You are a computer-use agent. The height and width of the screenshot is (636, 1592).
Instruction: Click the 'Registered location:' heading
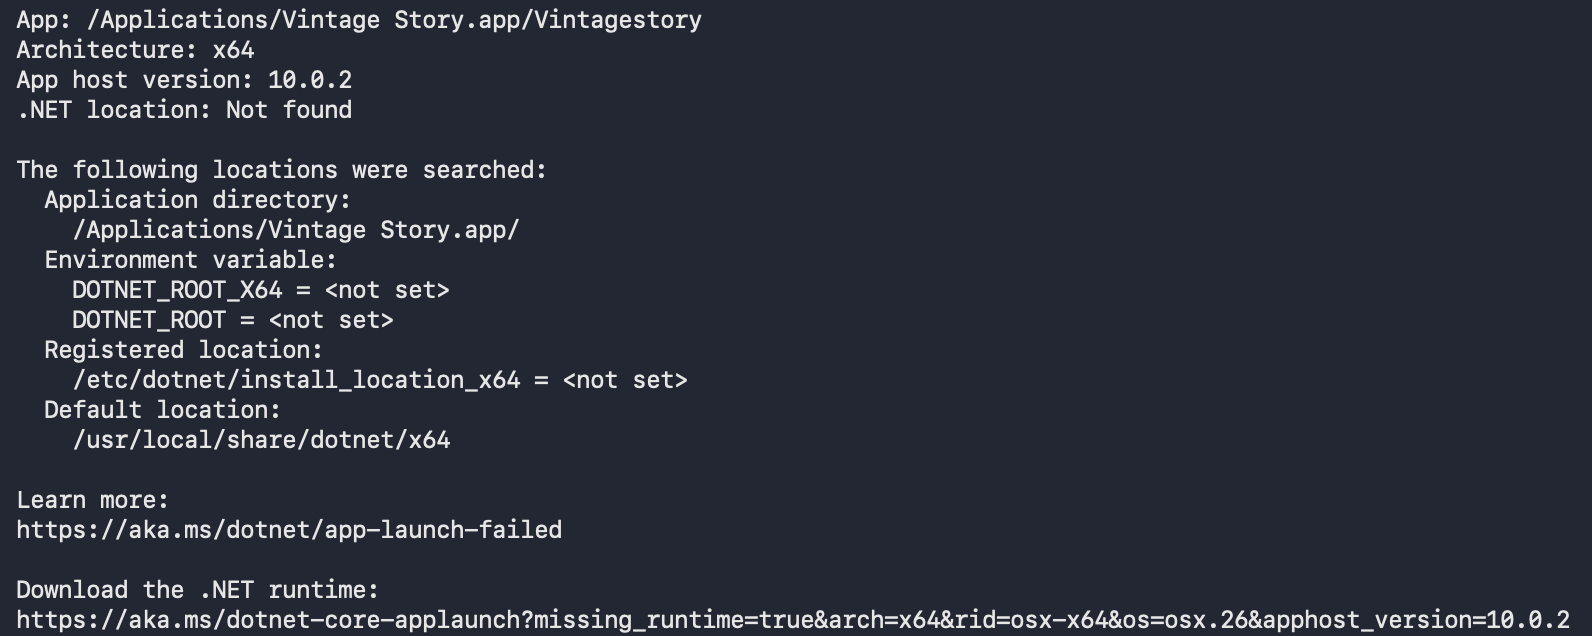[184, 350]
